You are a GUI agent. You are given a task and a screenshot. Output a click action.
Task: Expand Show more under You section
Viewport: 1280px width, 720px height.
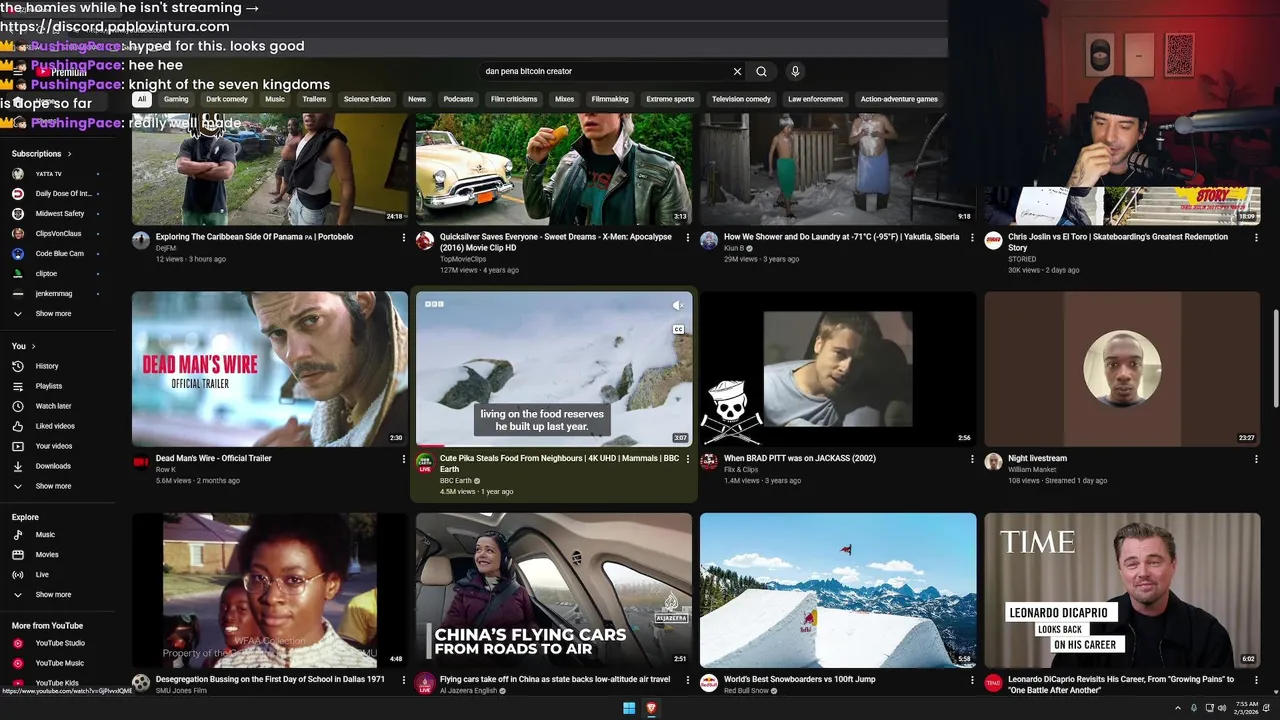coord(60,486)
